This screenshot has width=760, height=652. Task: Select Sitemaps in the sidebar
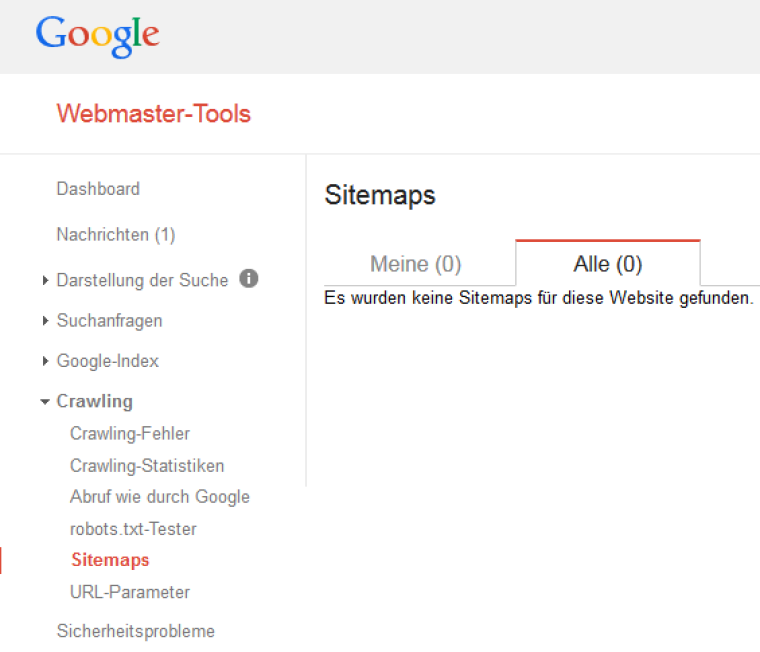(x=111, y=560)
